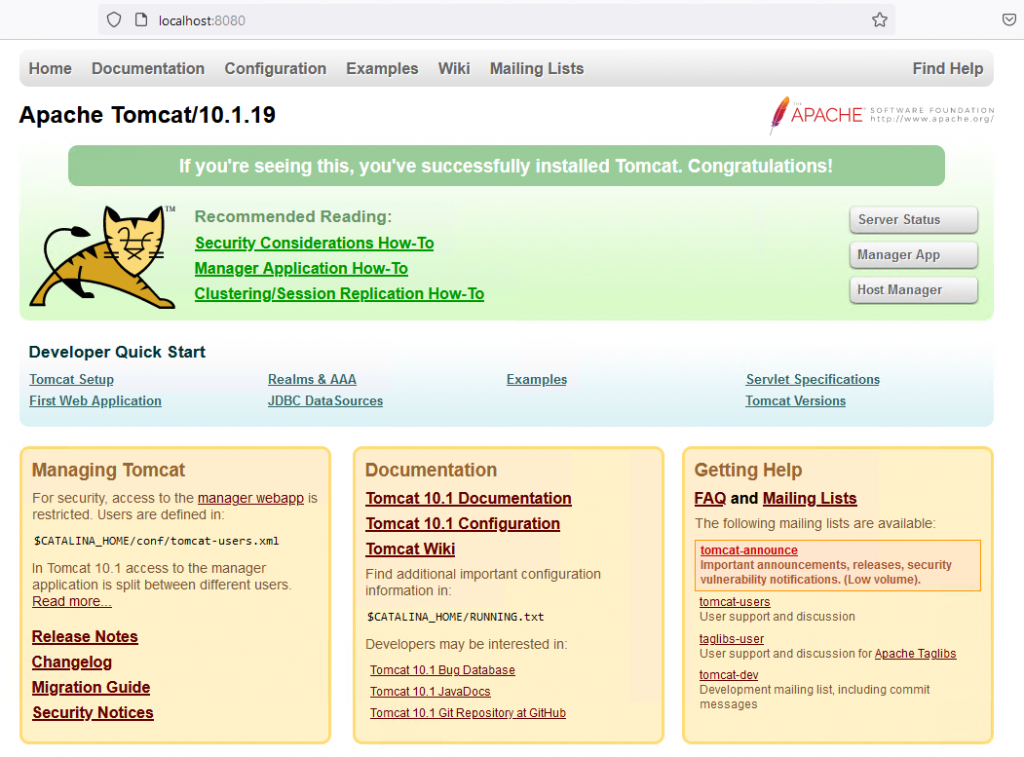Click the Server Status button
This screenshot has width=1024, height=757.
914,220
